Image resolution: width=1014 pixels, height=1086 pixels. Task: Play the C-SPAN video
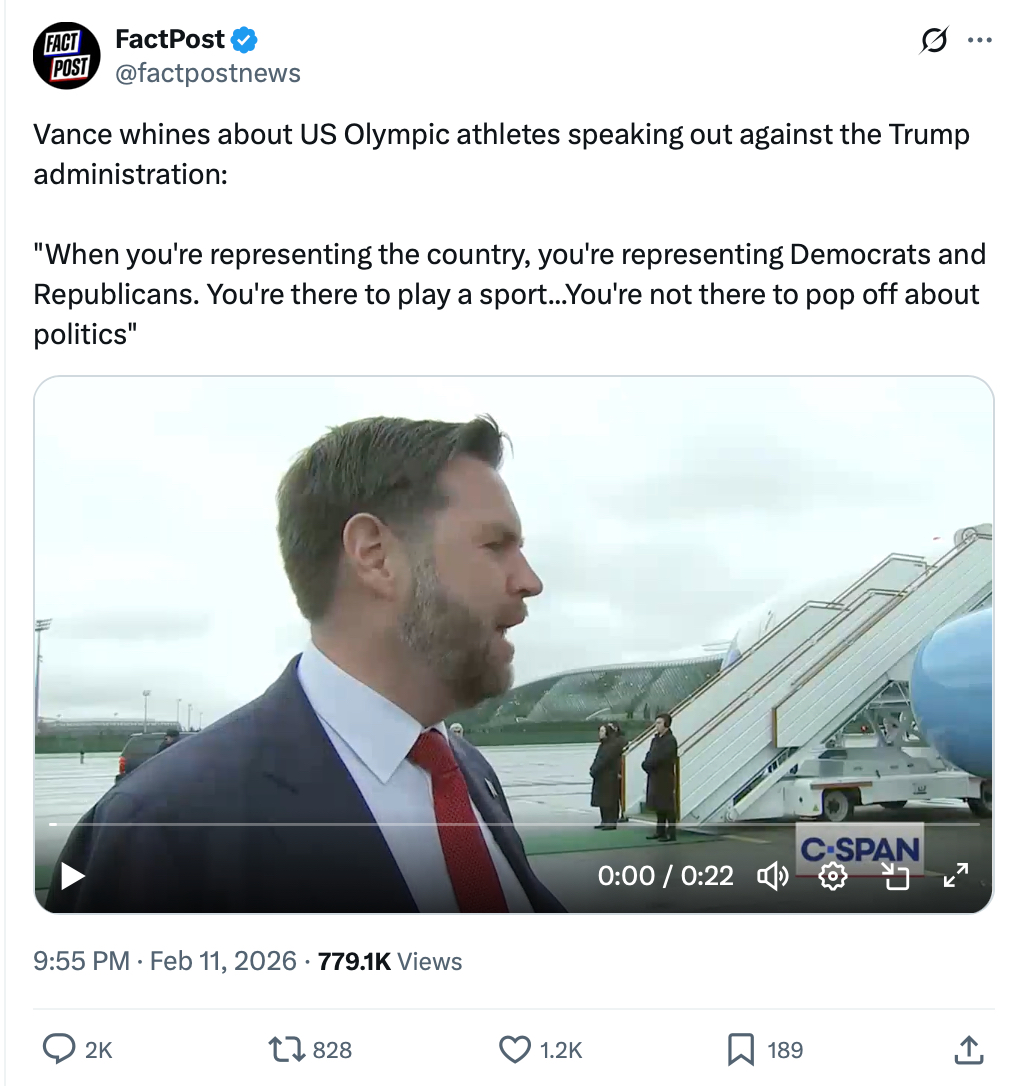click(73, 876)
